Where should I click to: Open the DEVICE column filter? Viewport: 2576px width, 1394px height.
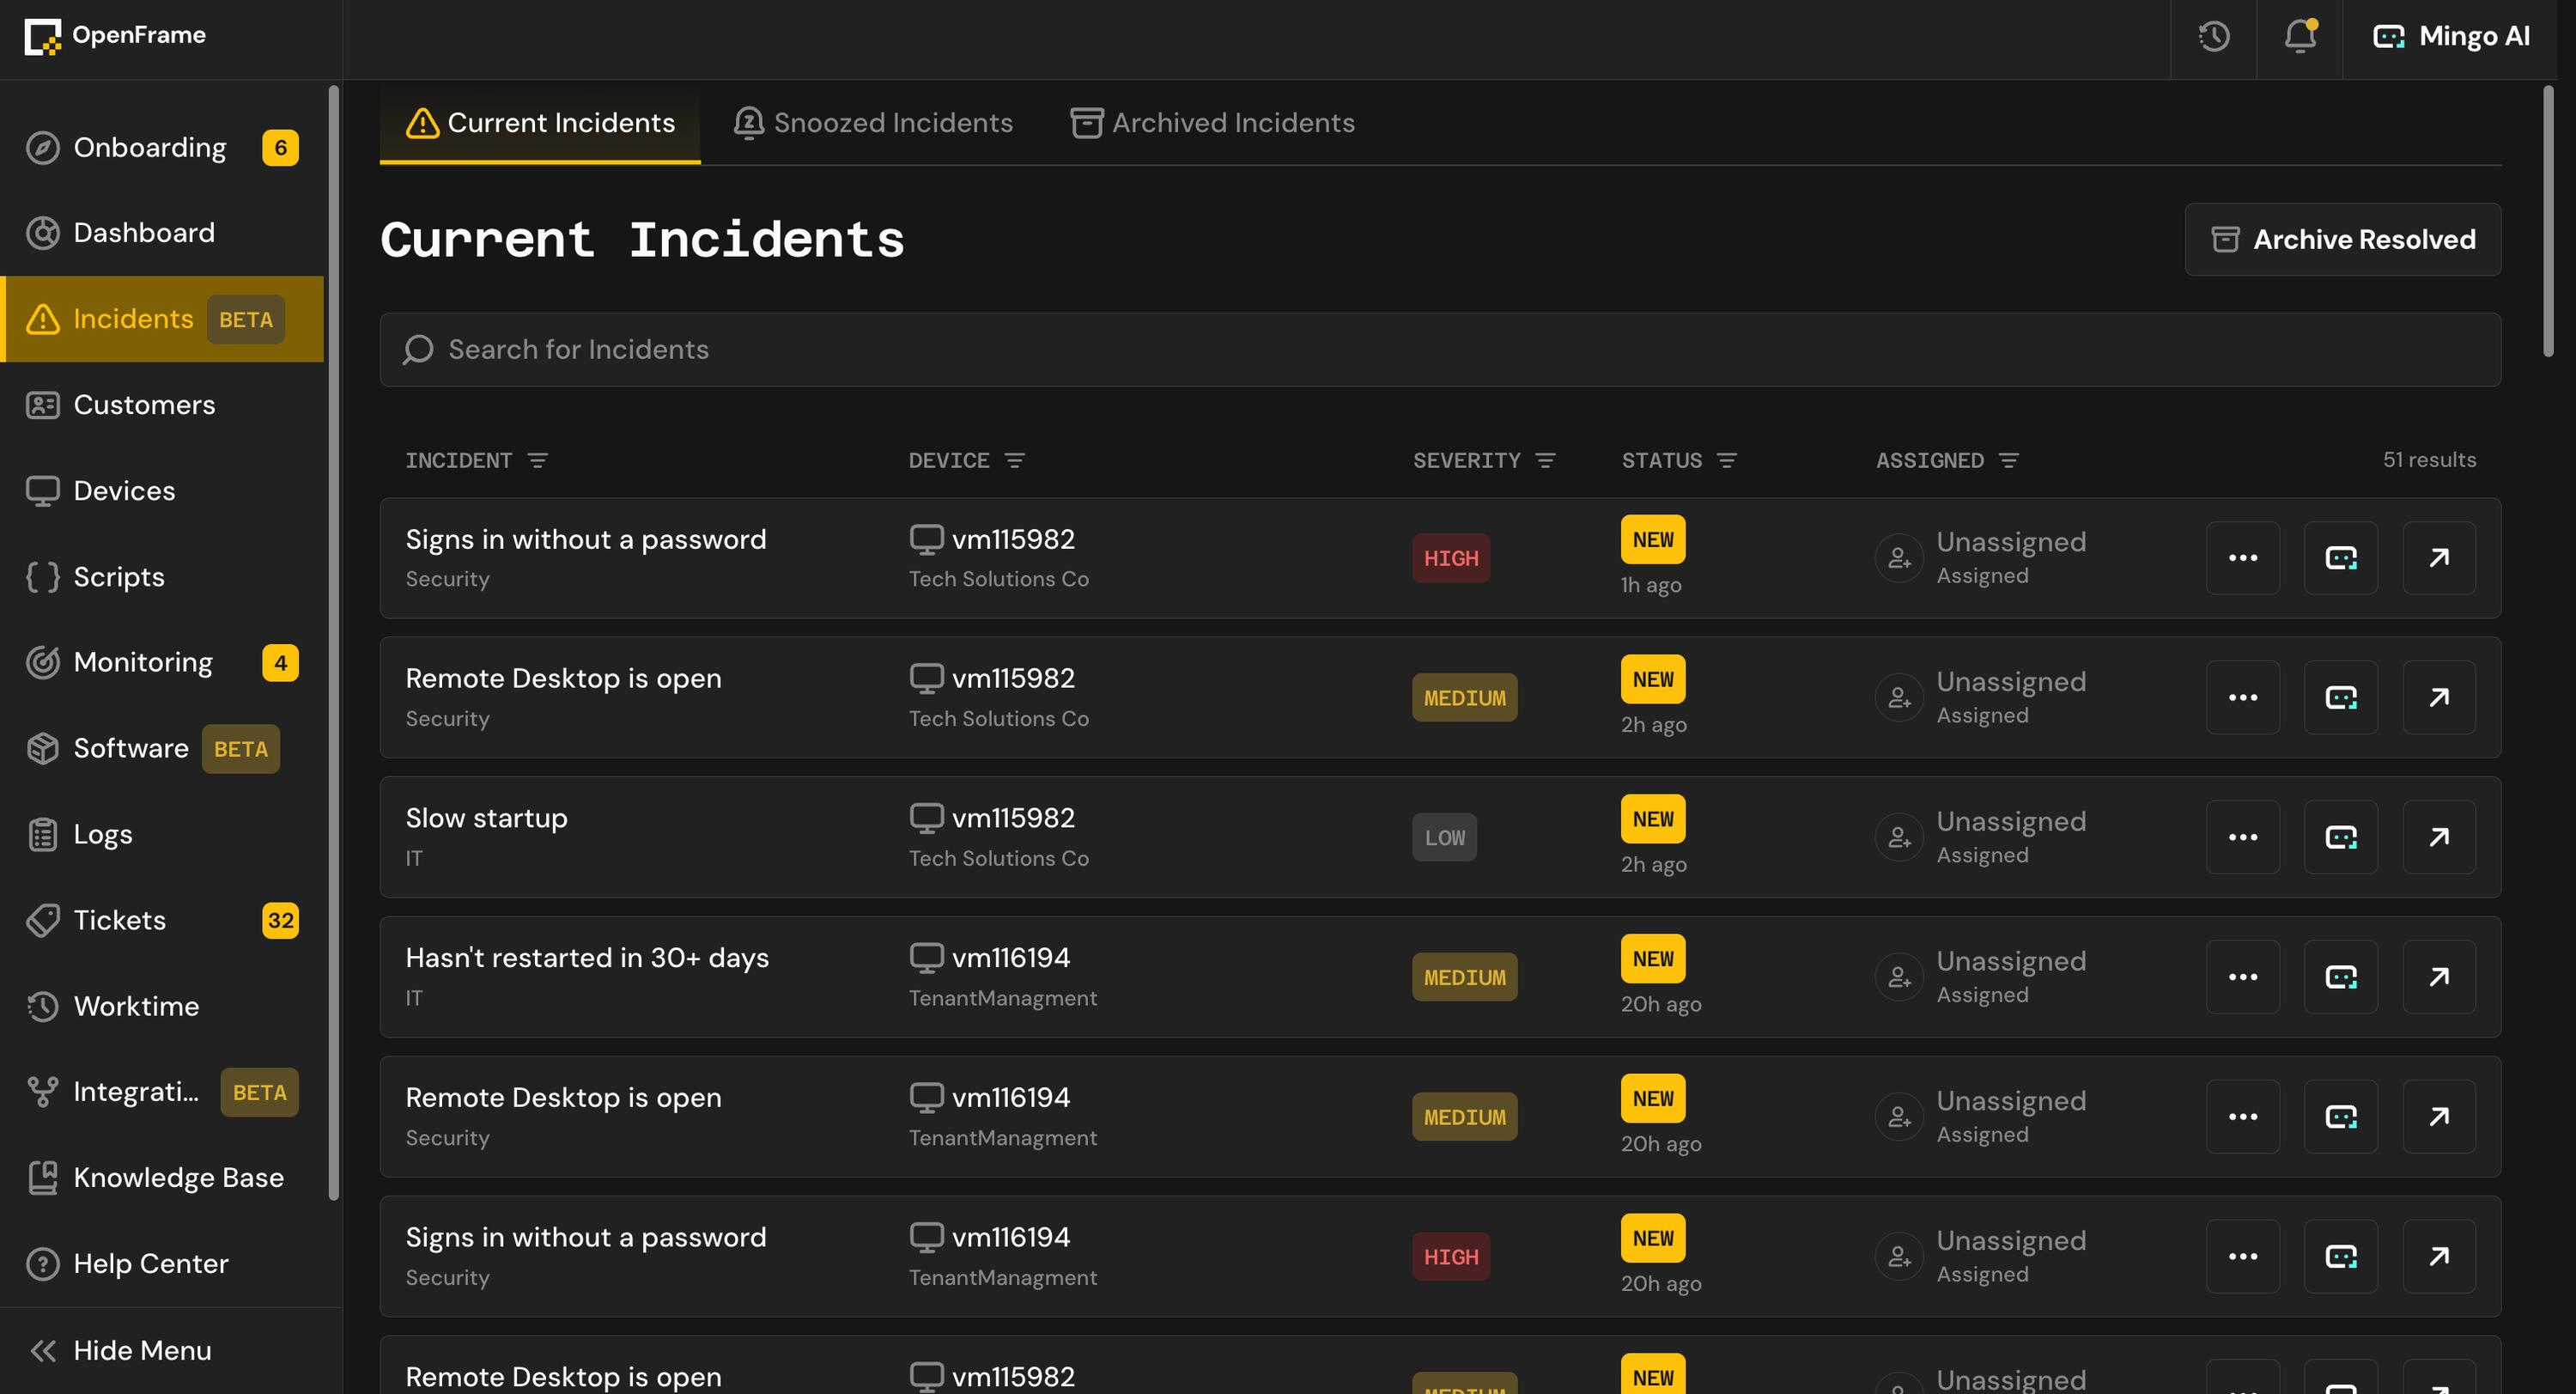point(1014,461)
